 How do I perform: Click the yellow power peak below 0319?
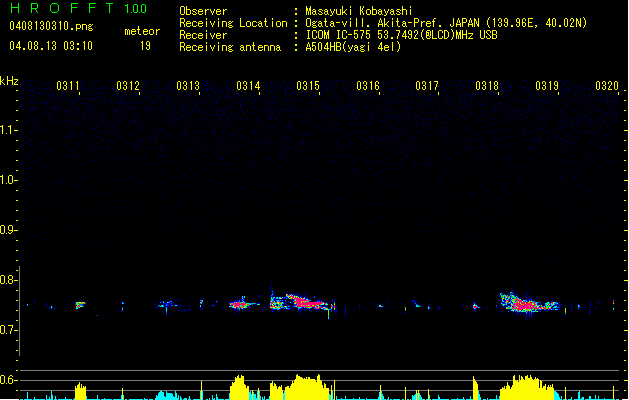[x=526, y=388]
